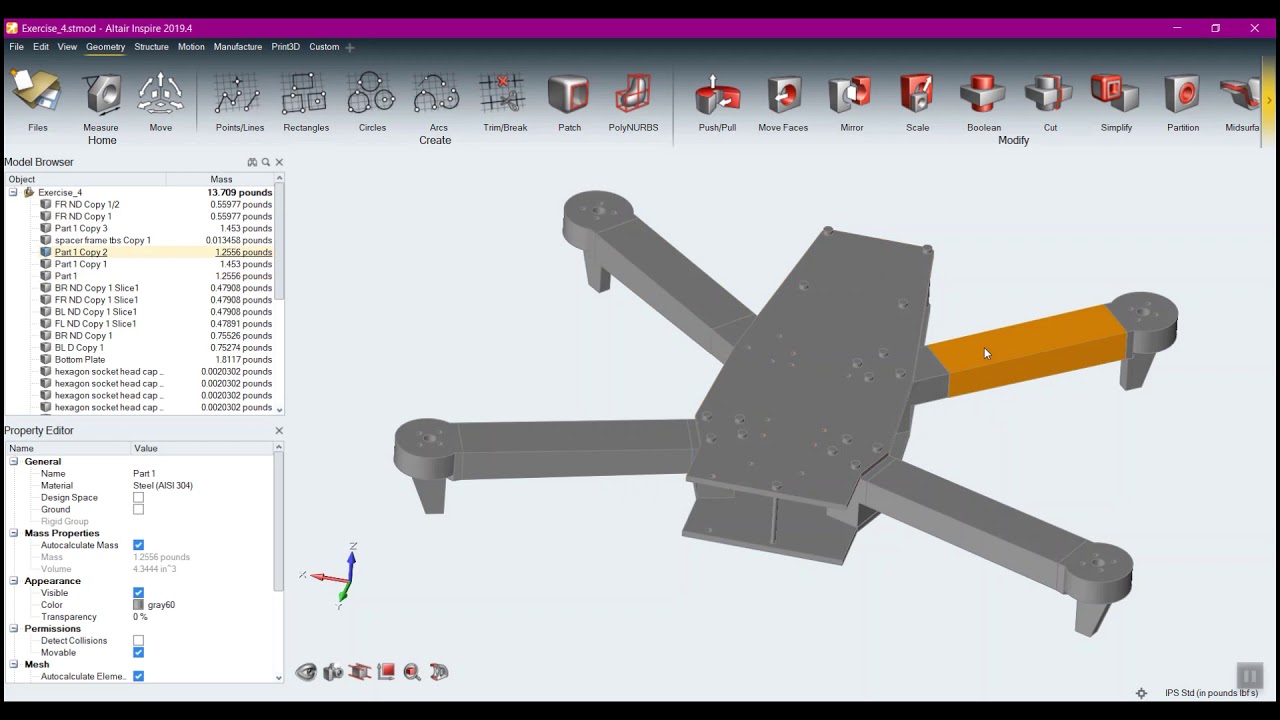This screenshot has width=1280, height=720.
Task: Enable the Detect Collisions checkbox
Action: tap(138, 640)
